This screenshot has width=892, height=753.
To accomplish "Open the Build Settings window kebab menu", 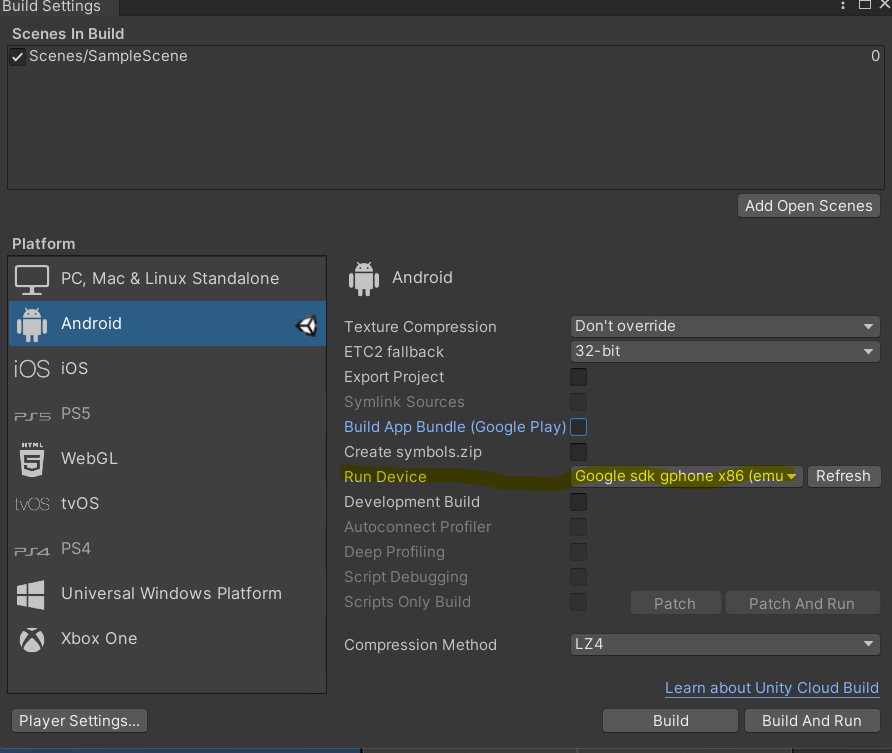I will click(x=843, y=5).
